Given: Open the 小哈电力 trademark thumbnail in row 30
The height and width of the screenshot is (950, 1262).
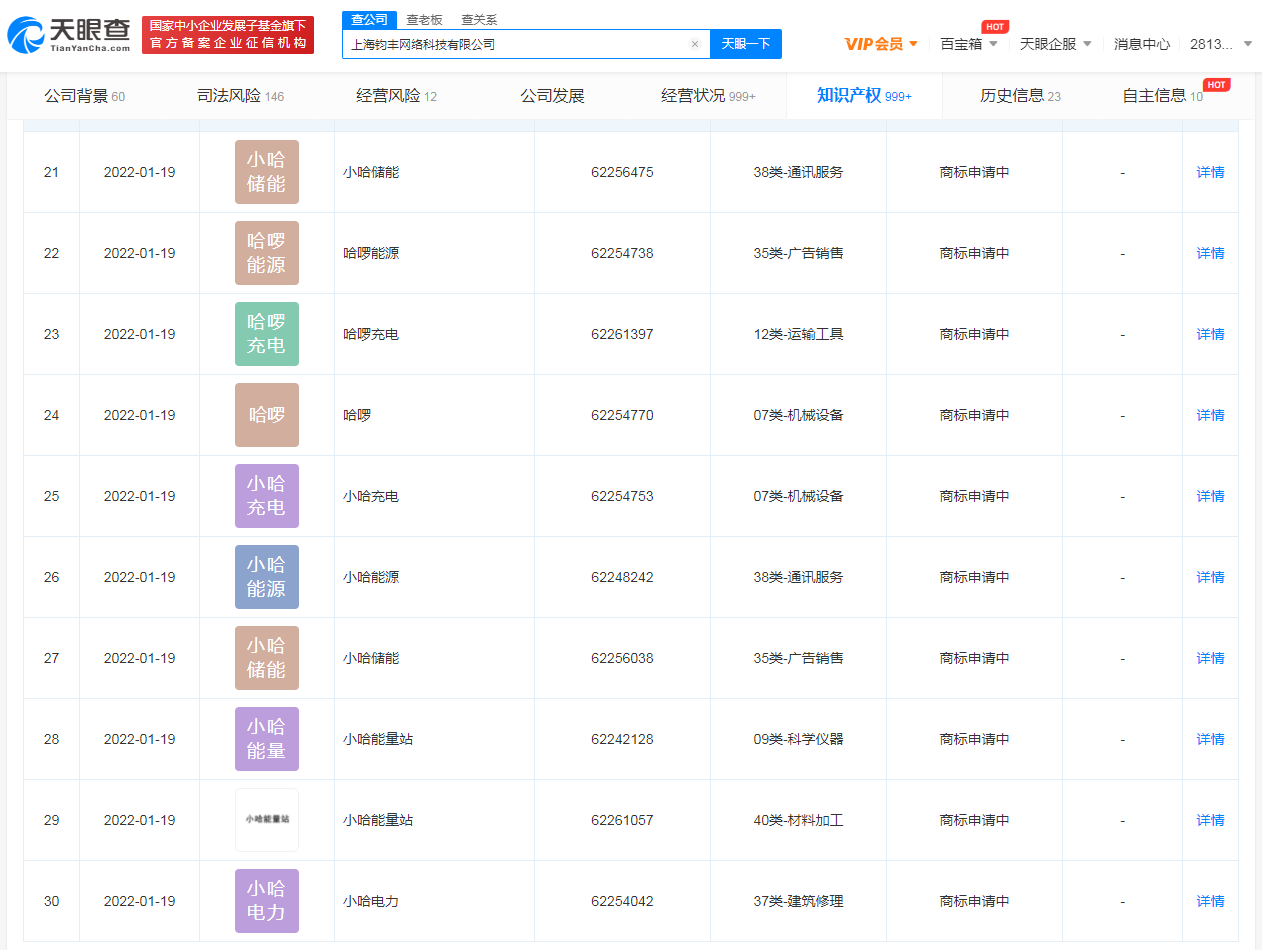Looking at the screenshot, I should click(267, 901).
